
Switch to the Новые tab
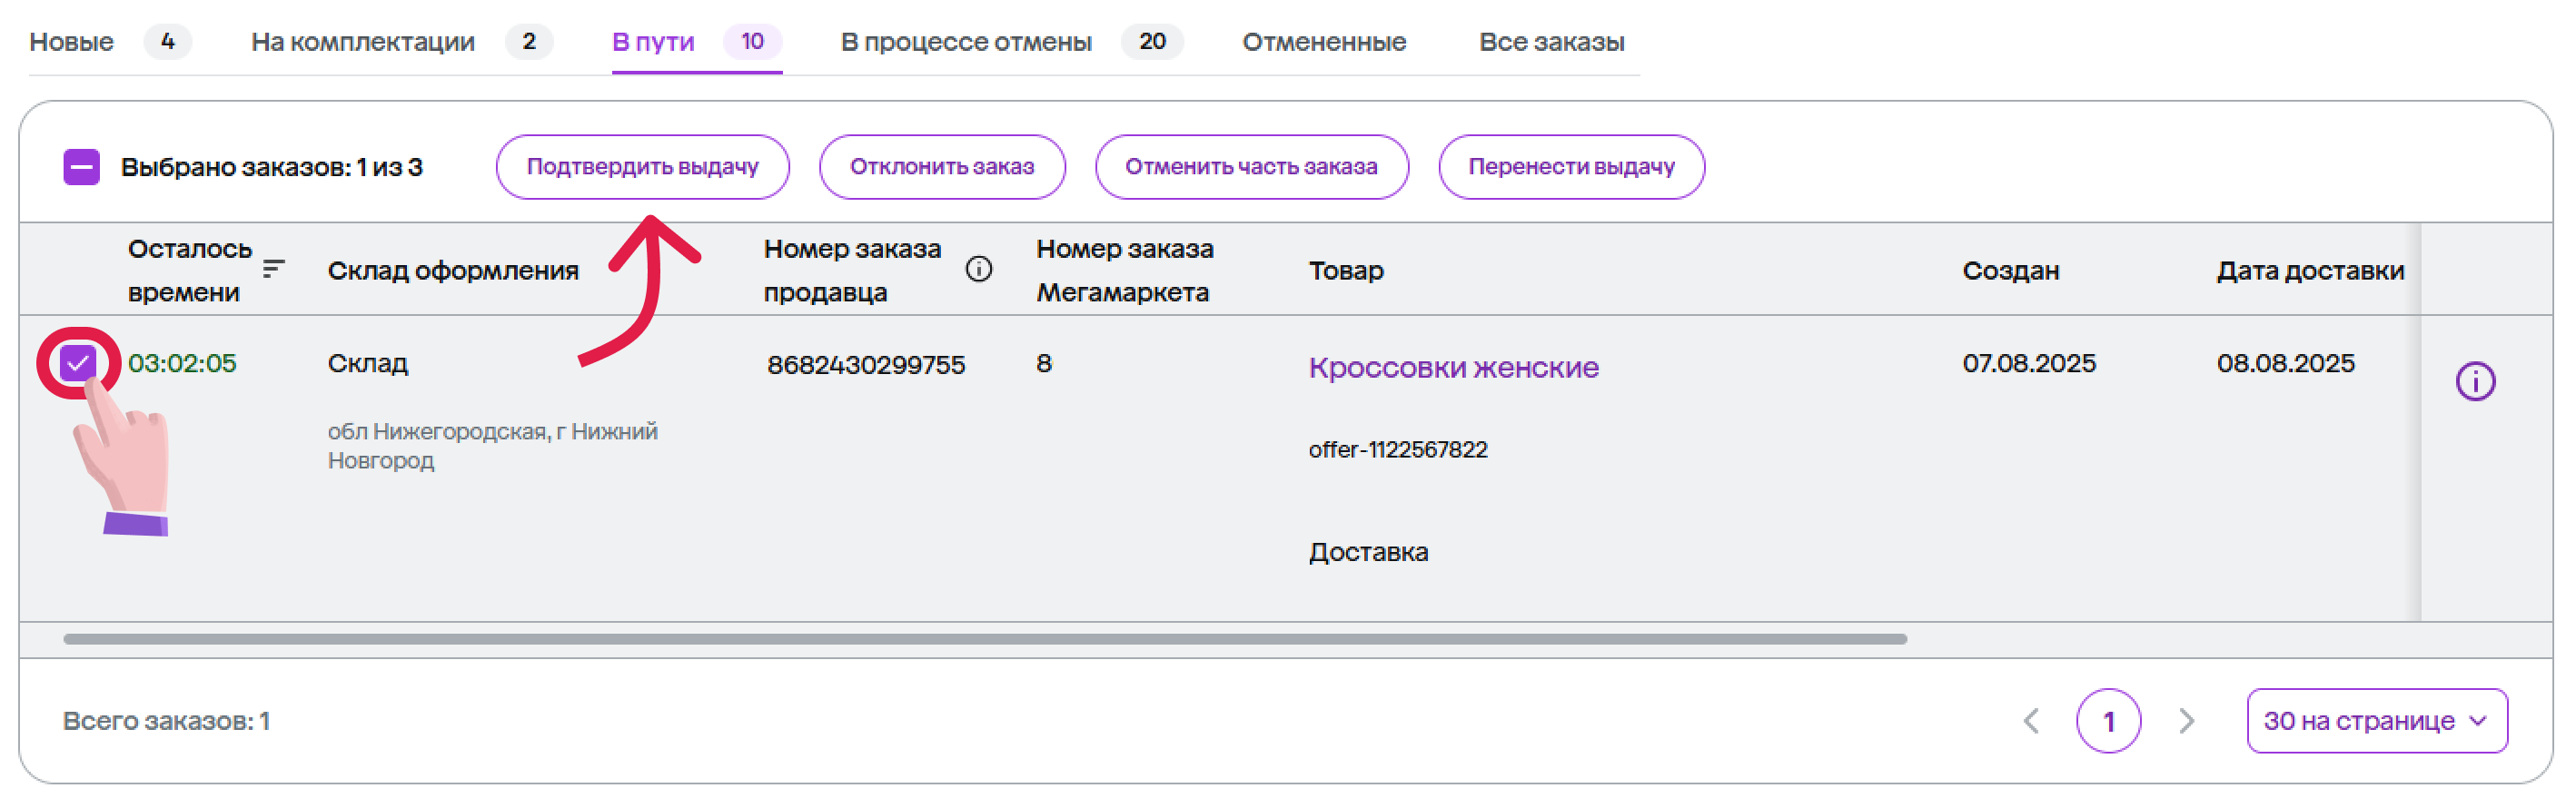coord(72,42)
